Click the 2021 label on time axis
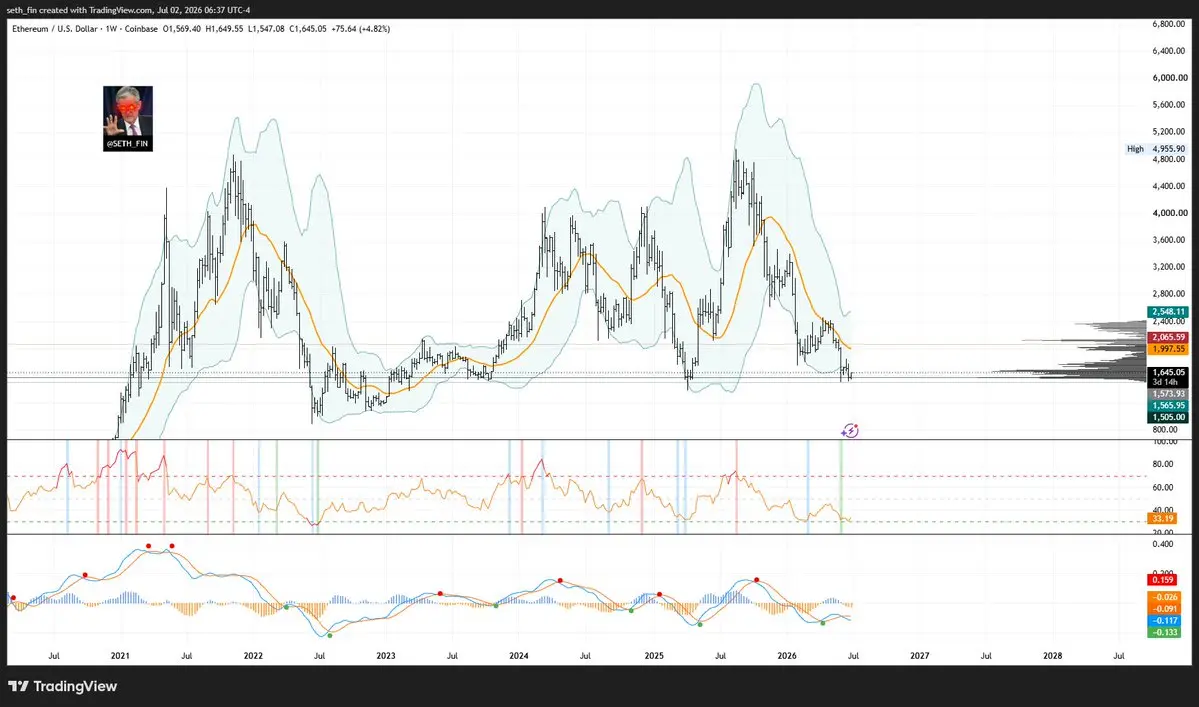 pos(120,656)
